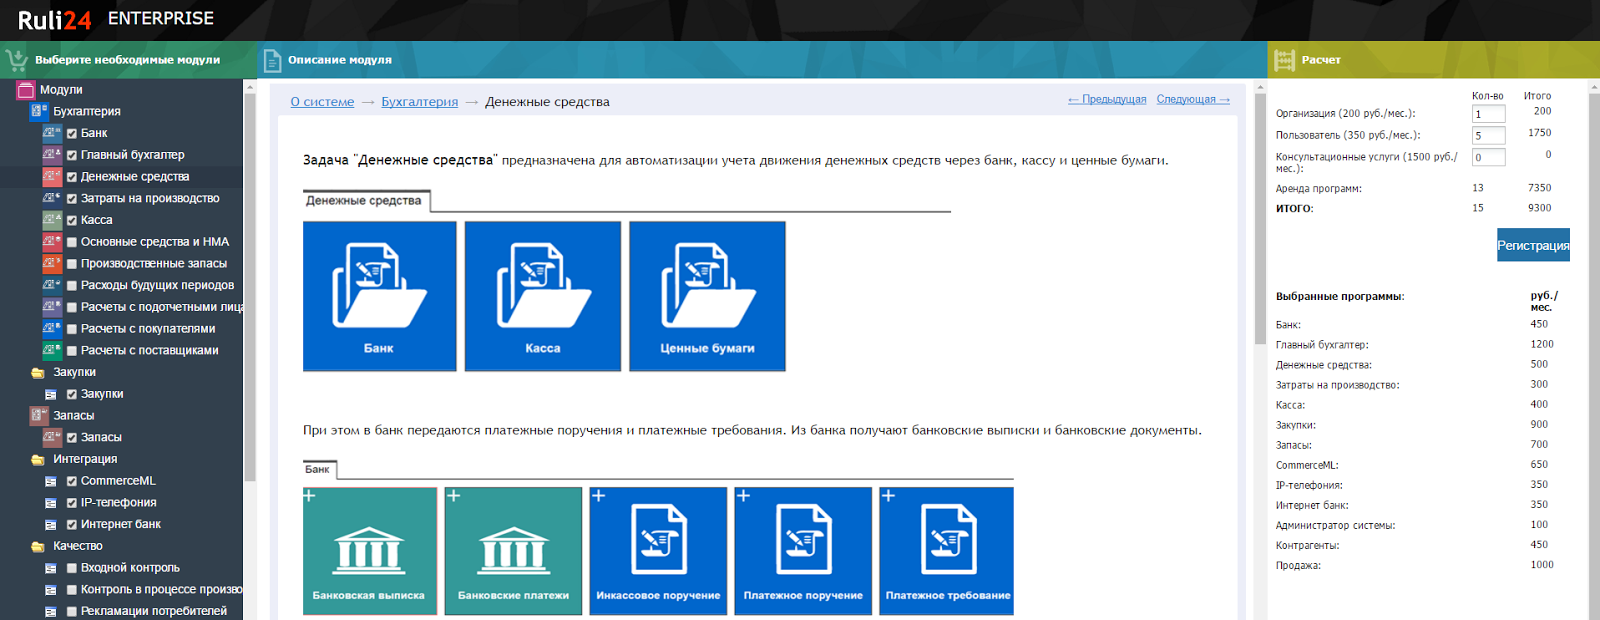
Task: Collapse the Качество folder group
Action: point(38,546)
